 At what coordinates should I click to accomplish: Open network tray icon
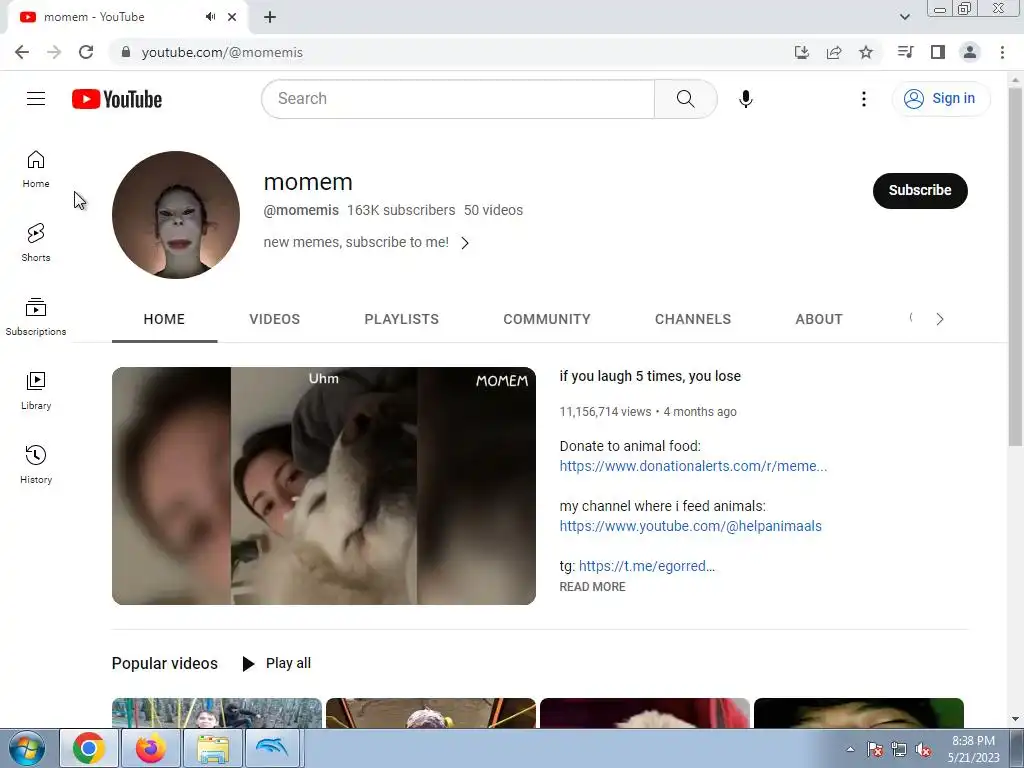(899, 750)
